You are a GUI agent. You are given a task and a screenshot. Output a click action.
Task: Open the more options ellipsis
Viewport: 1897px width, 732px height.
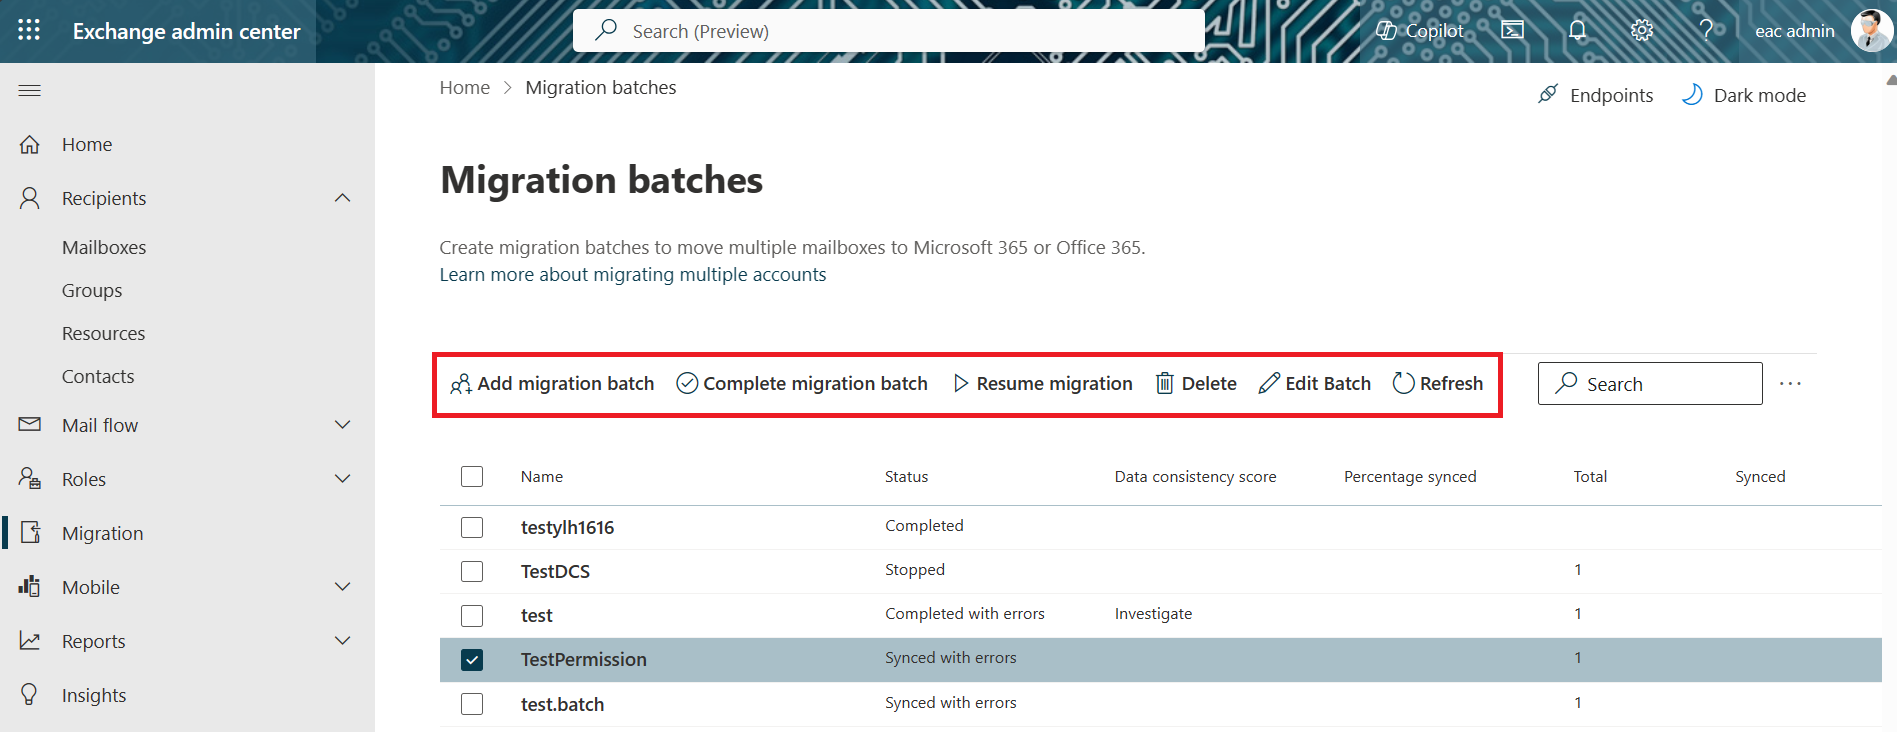1790,383
